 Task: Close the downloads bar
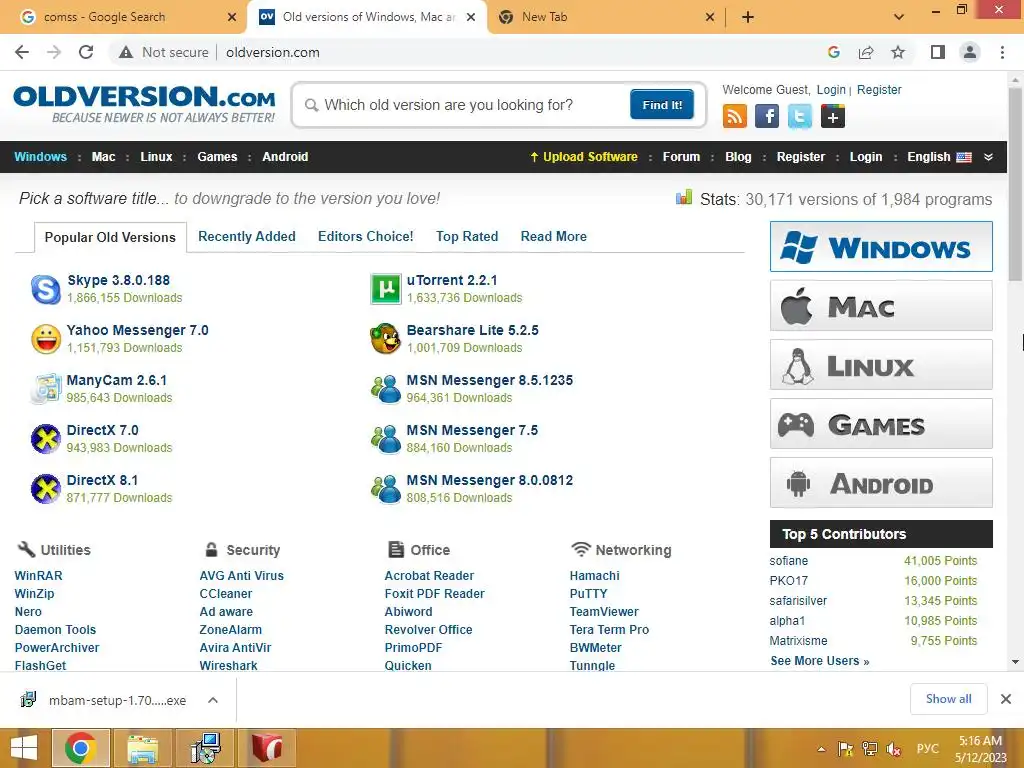pyautogui.click(x=1006, y=699)
